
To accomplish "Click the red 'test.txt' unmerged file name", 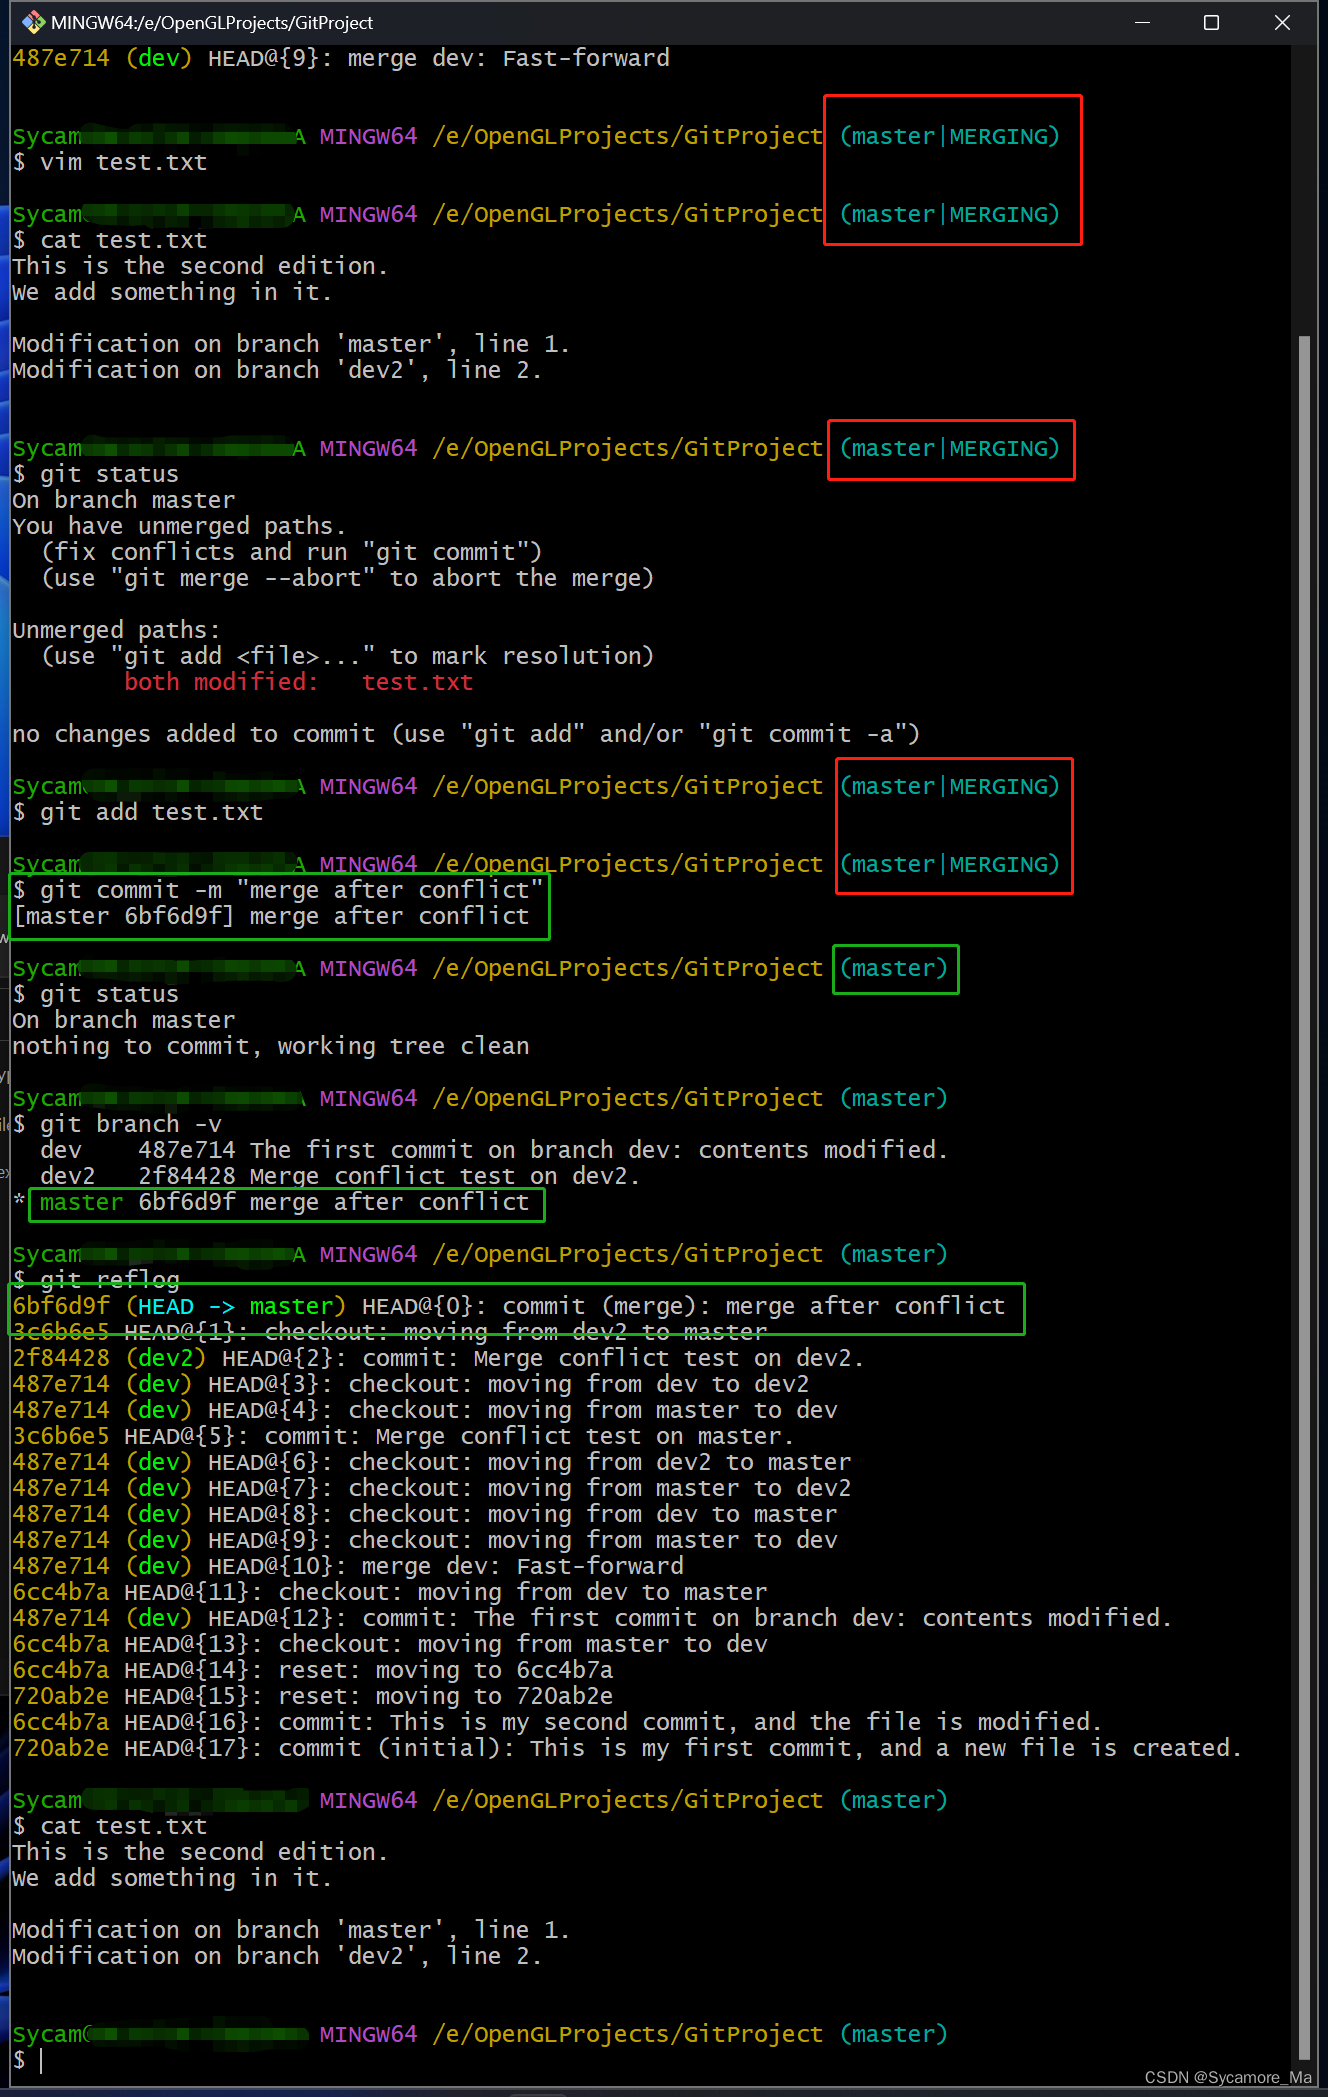I will pos(417,682).
